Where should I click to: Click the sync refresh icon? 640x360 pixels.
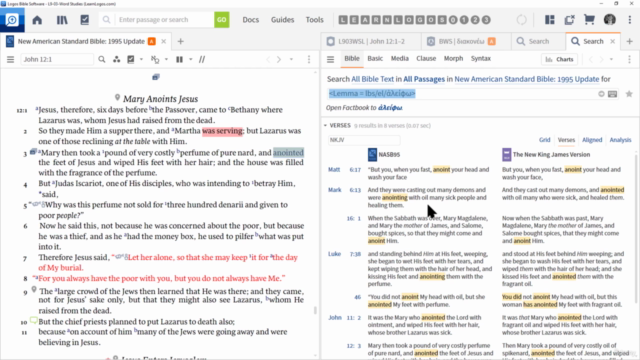tap(521, 20)
